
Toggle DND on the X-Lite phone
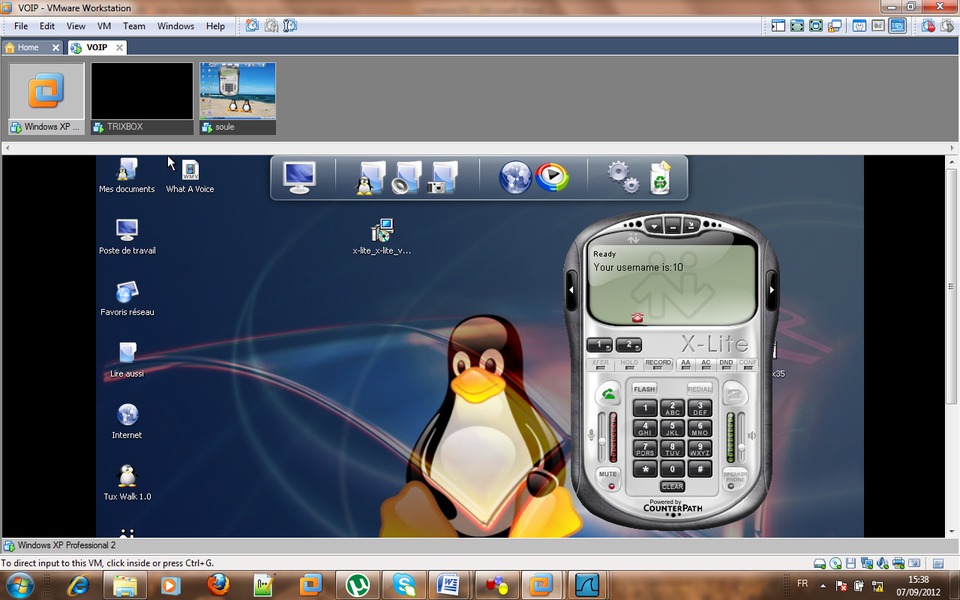click(x=726, y=364)
